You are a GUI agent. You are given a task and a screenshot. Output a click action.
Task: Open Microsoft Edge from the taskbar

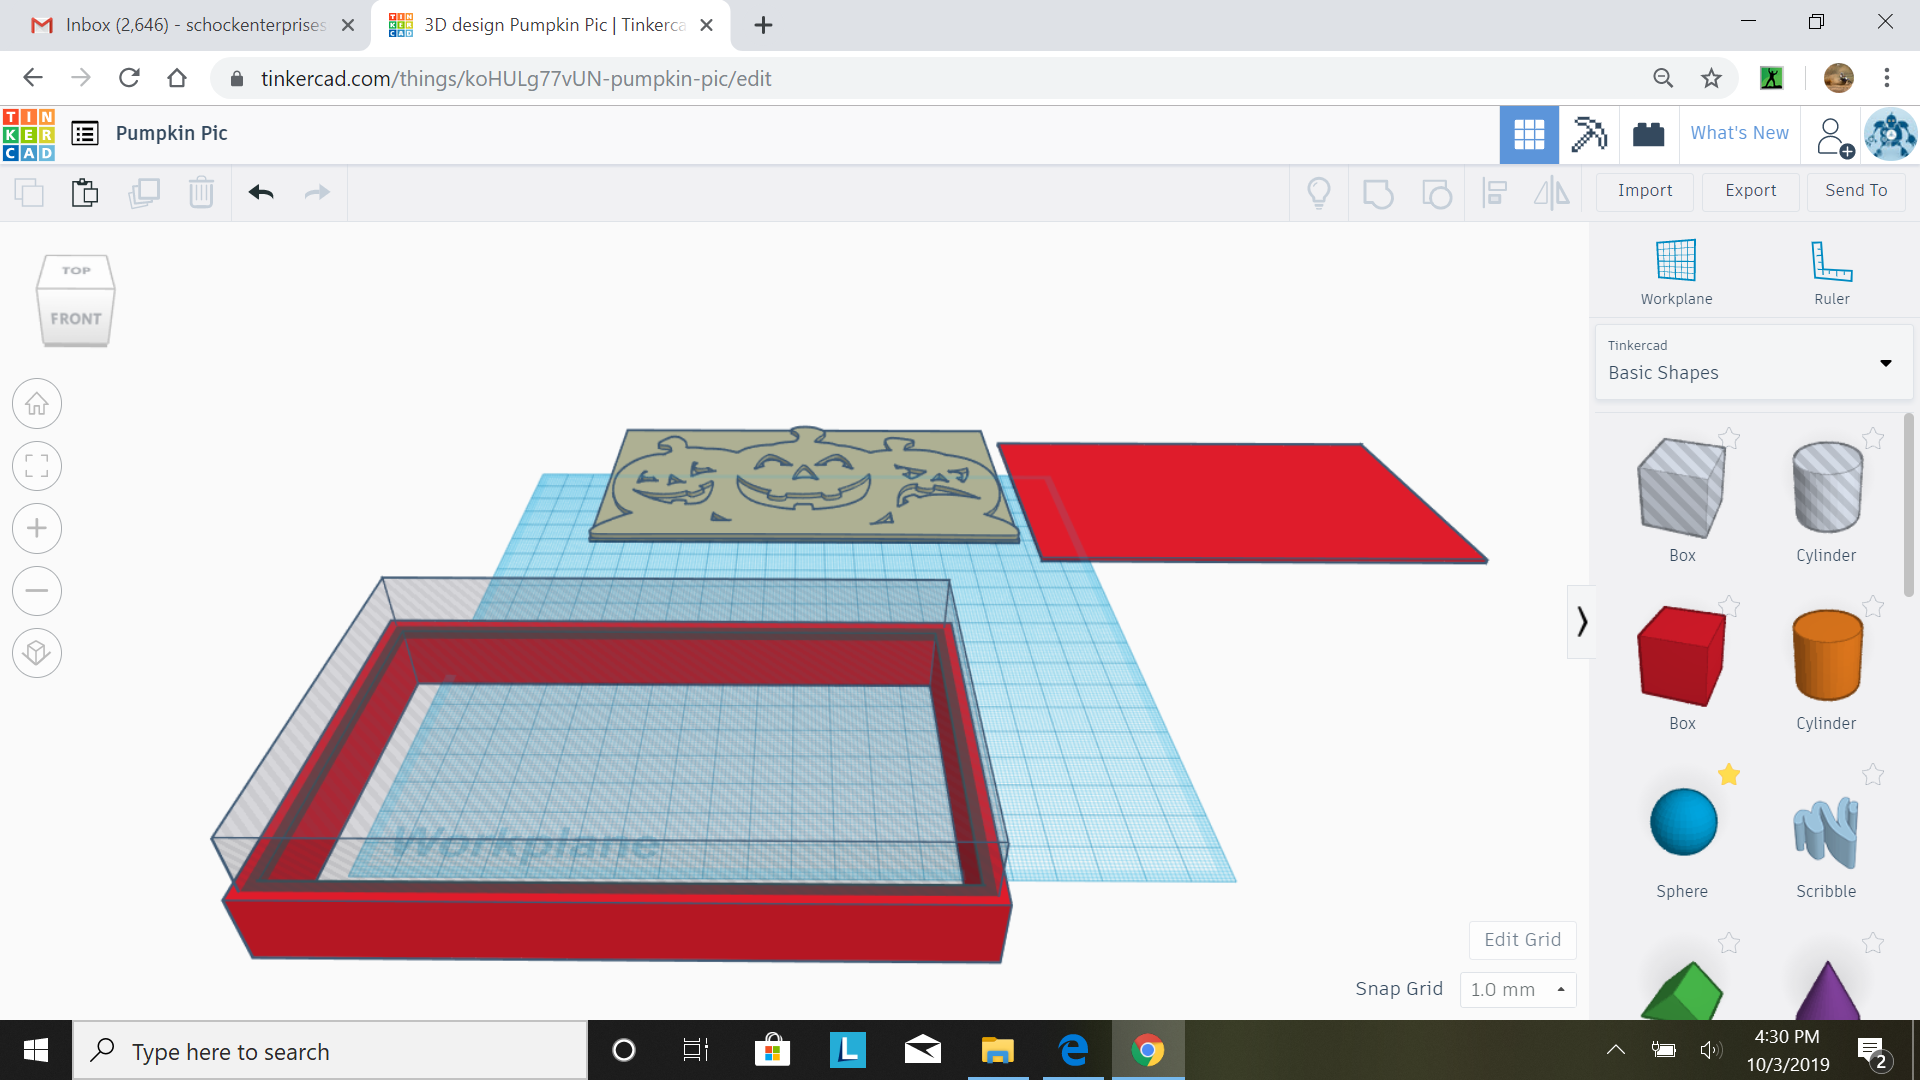click(x=1073, y=1050)
